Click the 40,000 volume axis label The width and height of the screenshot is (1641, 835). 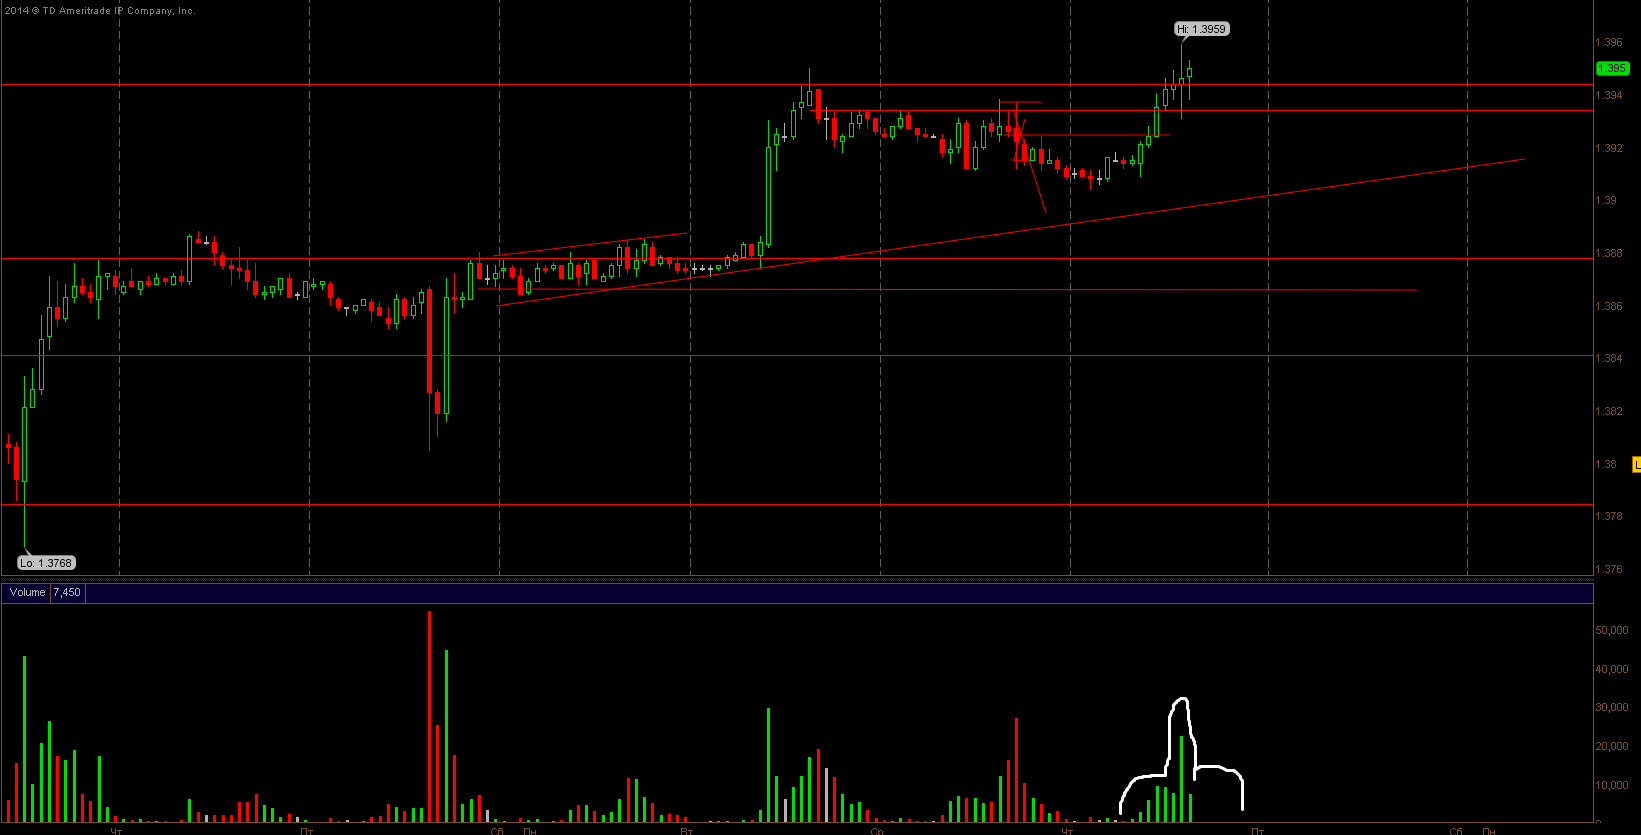pos(1612,669)
